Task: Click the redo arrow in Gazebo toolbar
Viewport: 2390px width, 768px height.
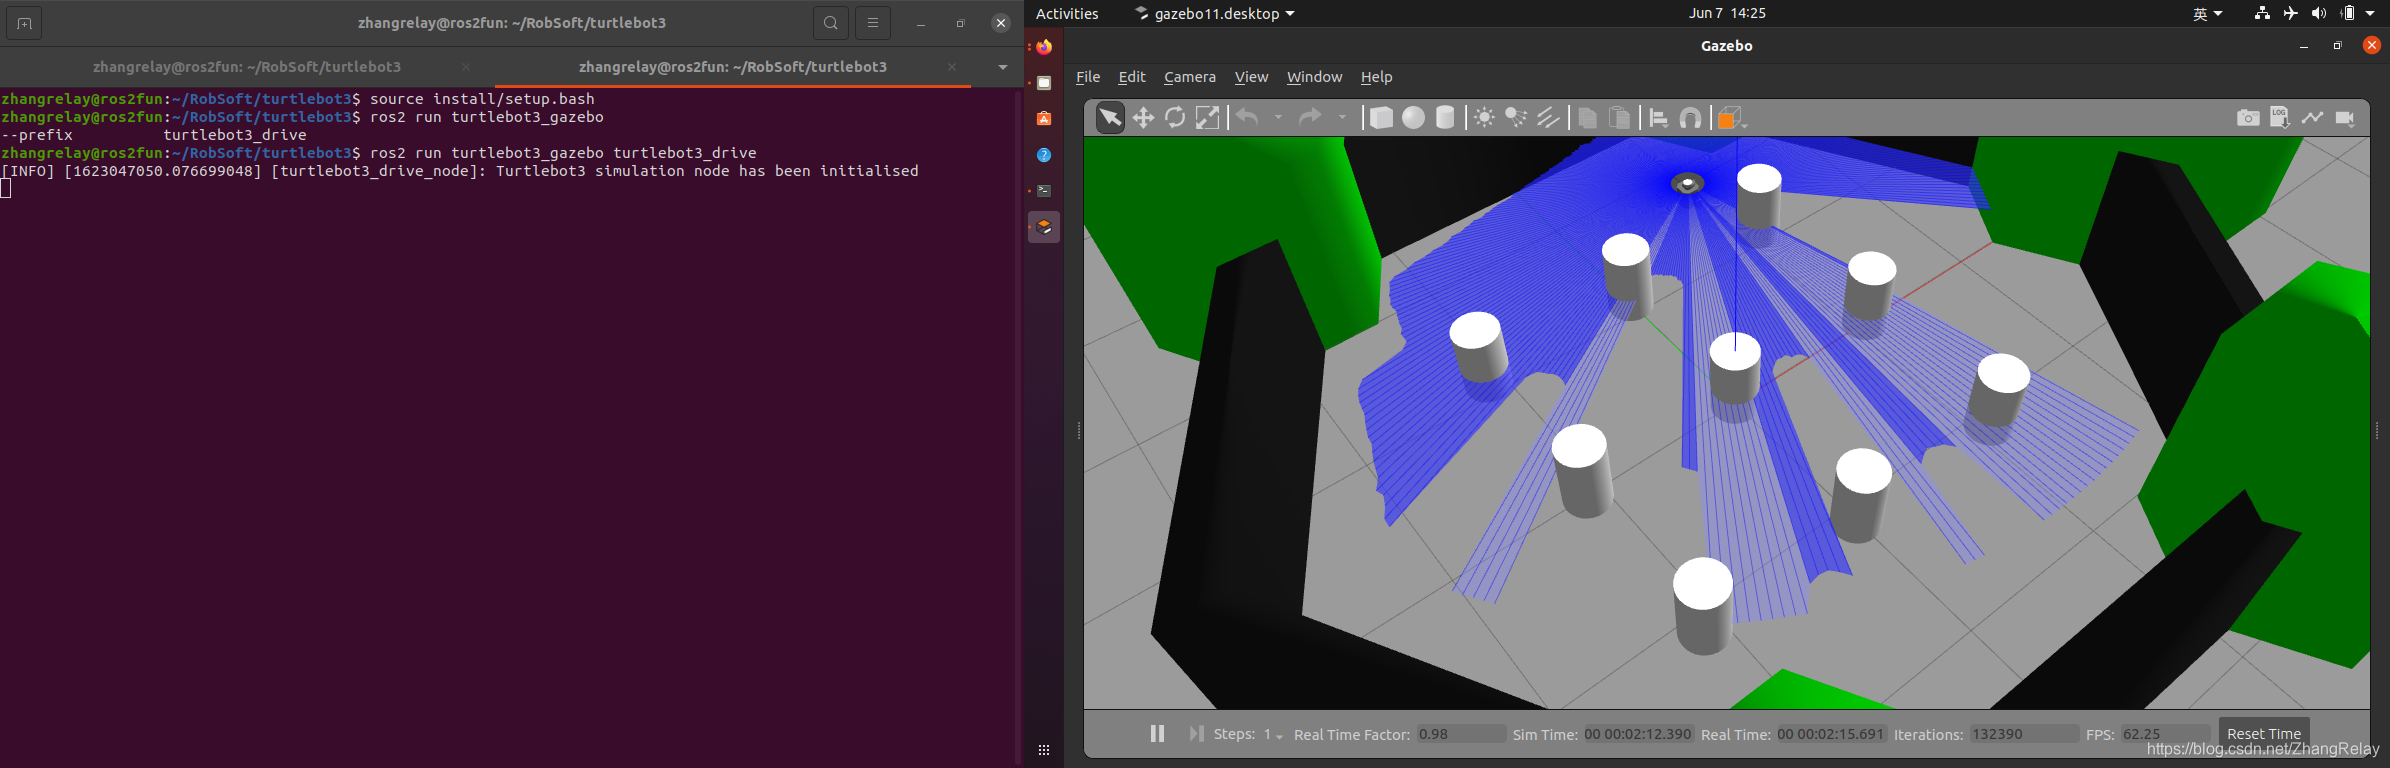Action: (x=1310, y=118)
